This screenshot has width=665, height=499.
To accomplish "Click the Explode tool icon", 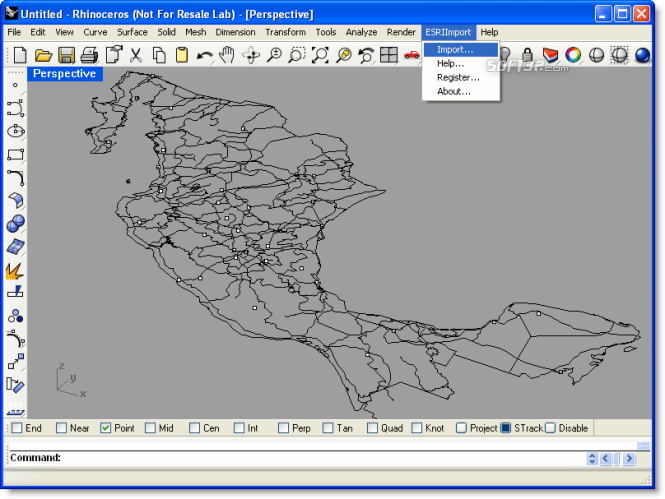I will pos(15,271).
